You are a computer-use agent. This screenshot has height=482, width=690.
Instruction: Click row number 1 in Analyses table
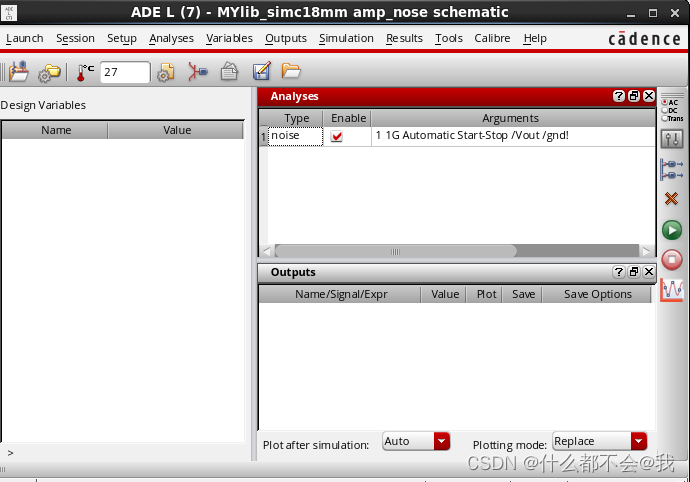click(264, 137)
